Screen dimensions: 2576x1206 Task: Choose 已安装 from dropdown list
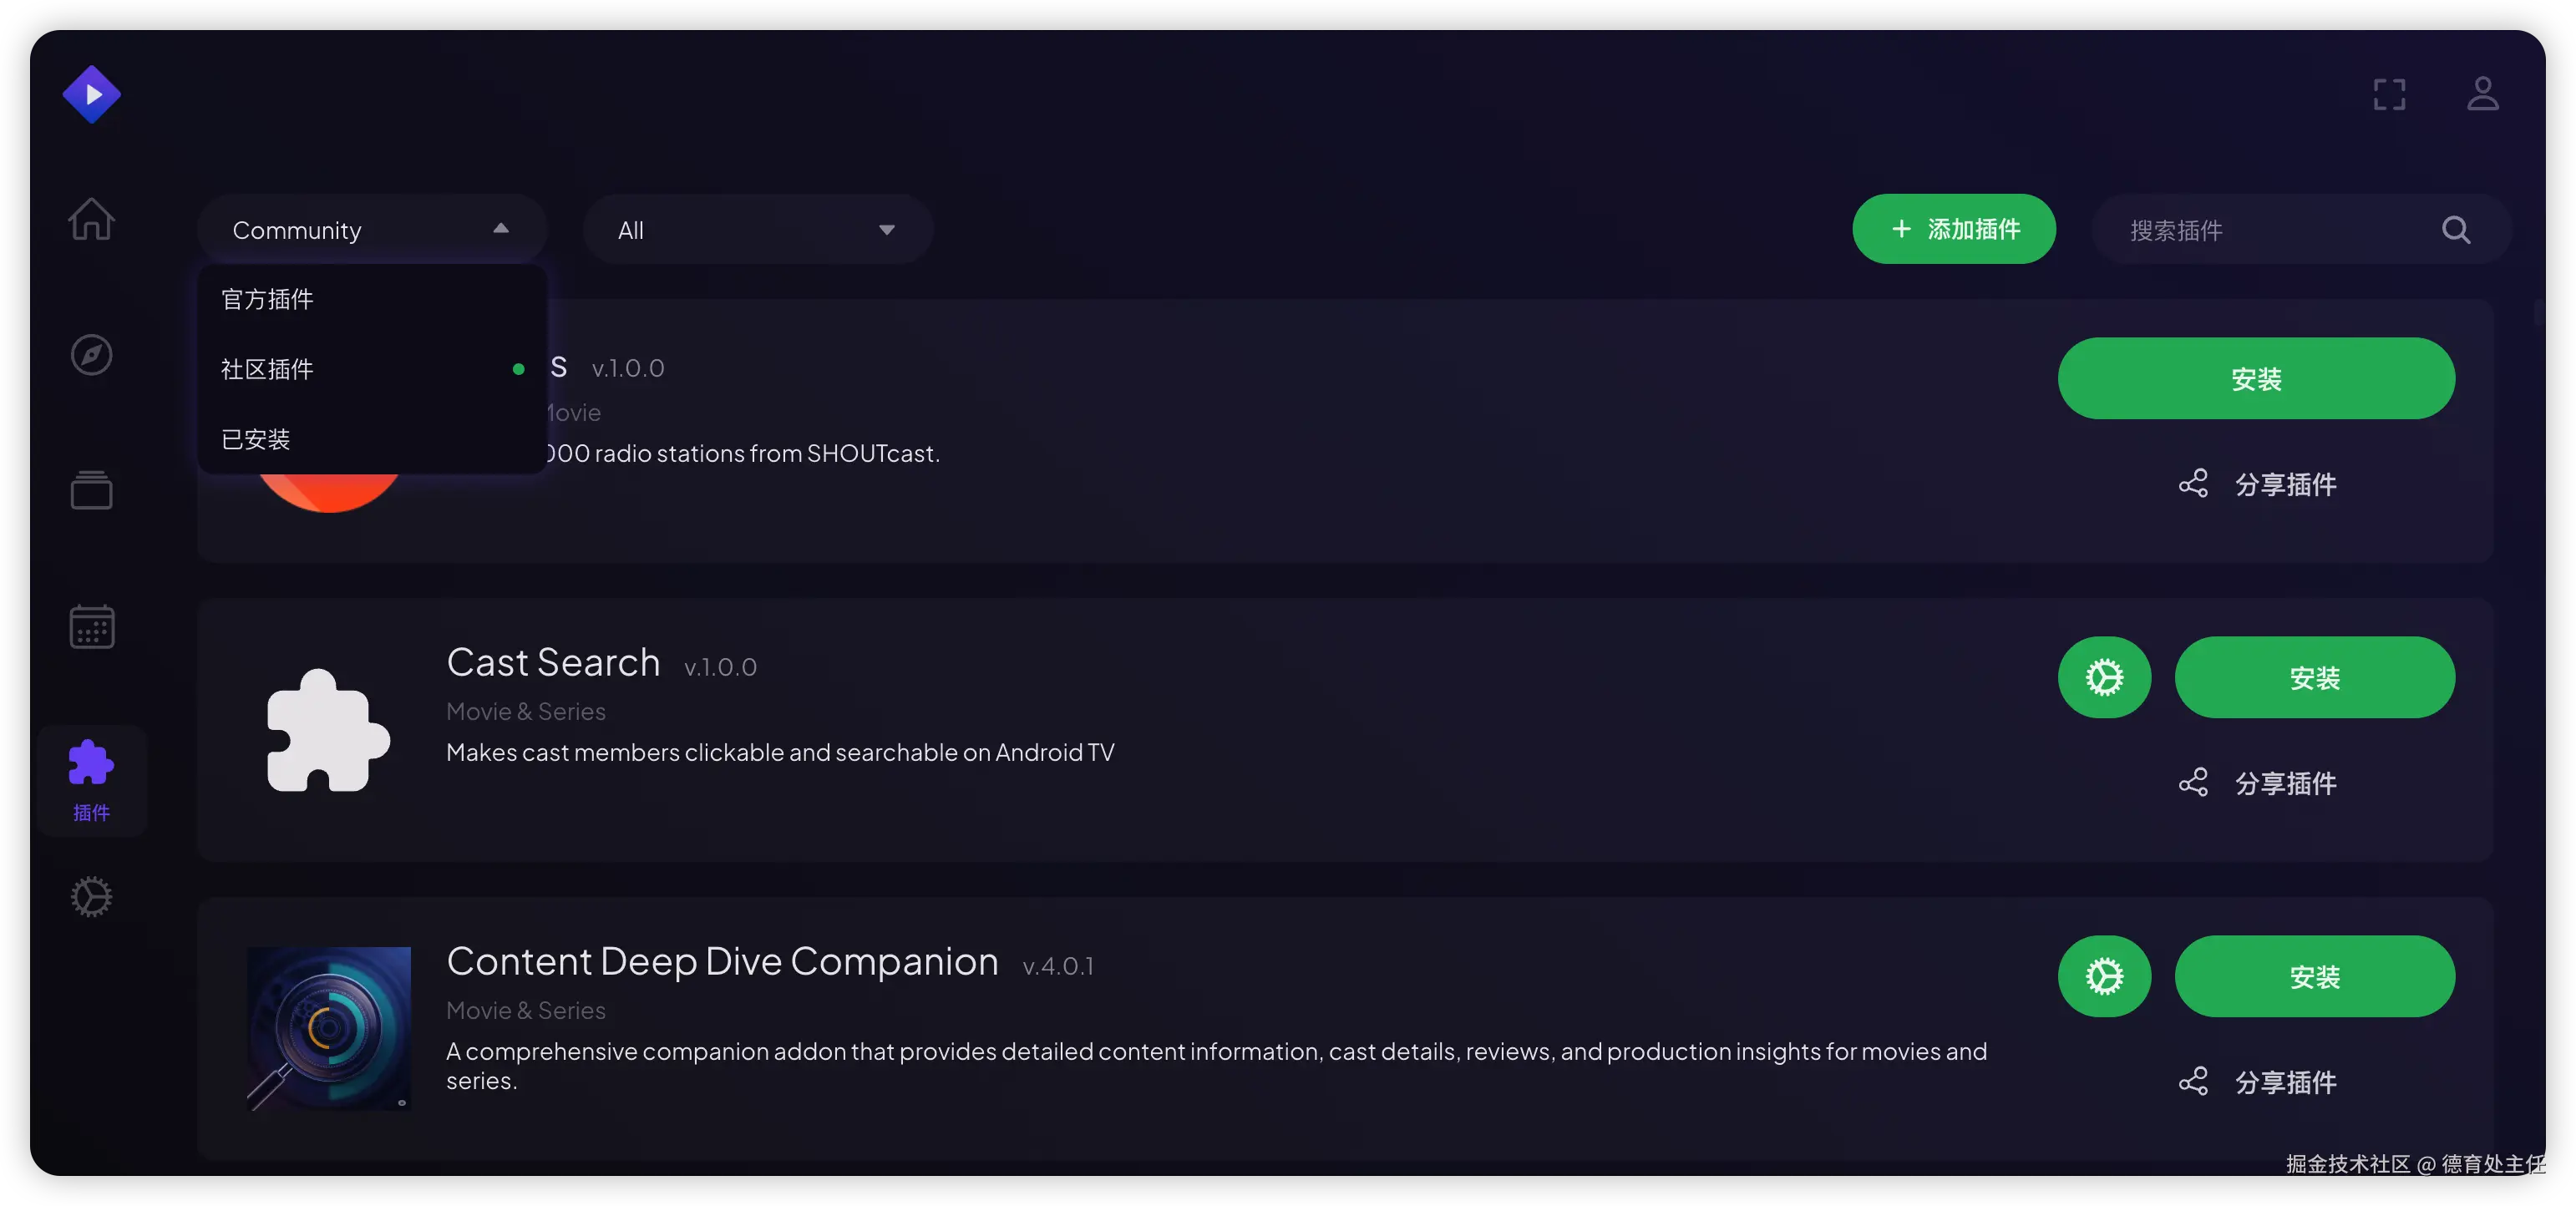coord(256,439)
